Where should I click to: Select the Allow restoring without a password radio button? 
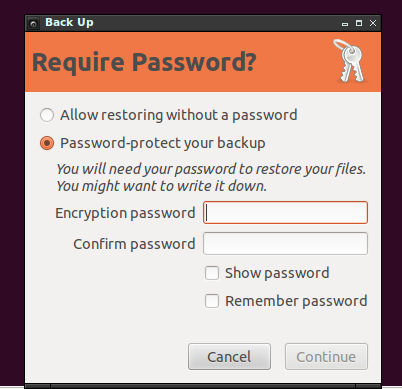tap(47, 115)
